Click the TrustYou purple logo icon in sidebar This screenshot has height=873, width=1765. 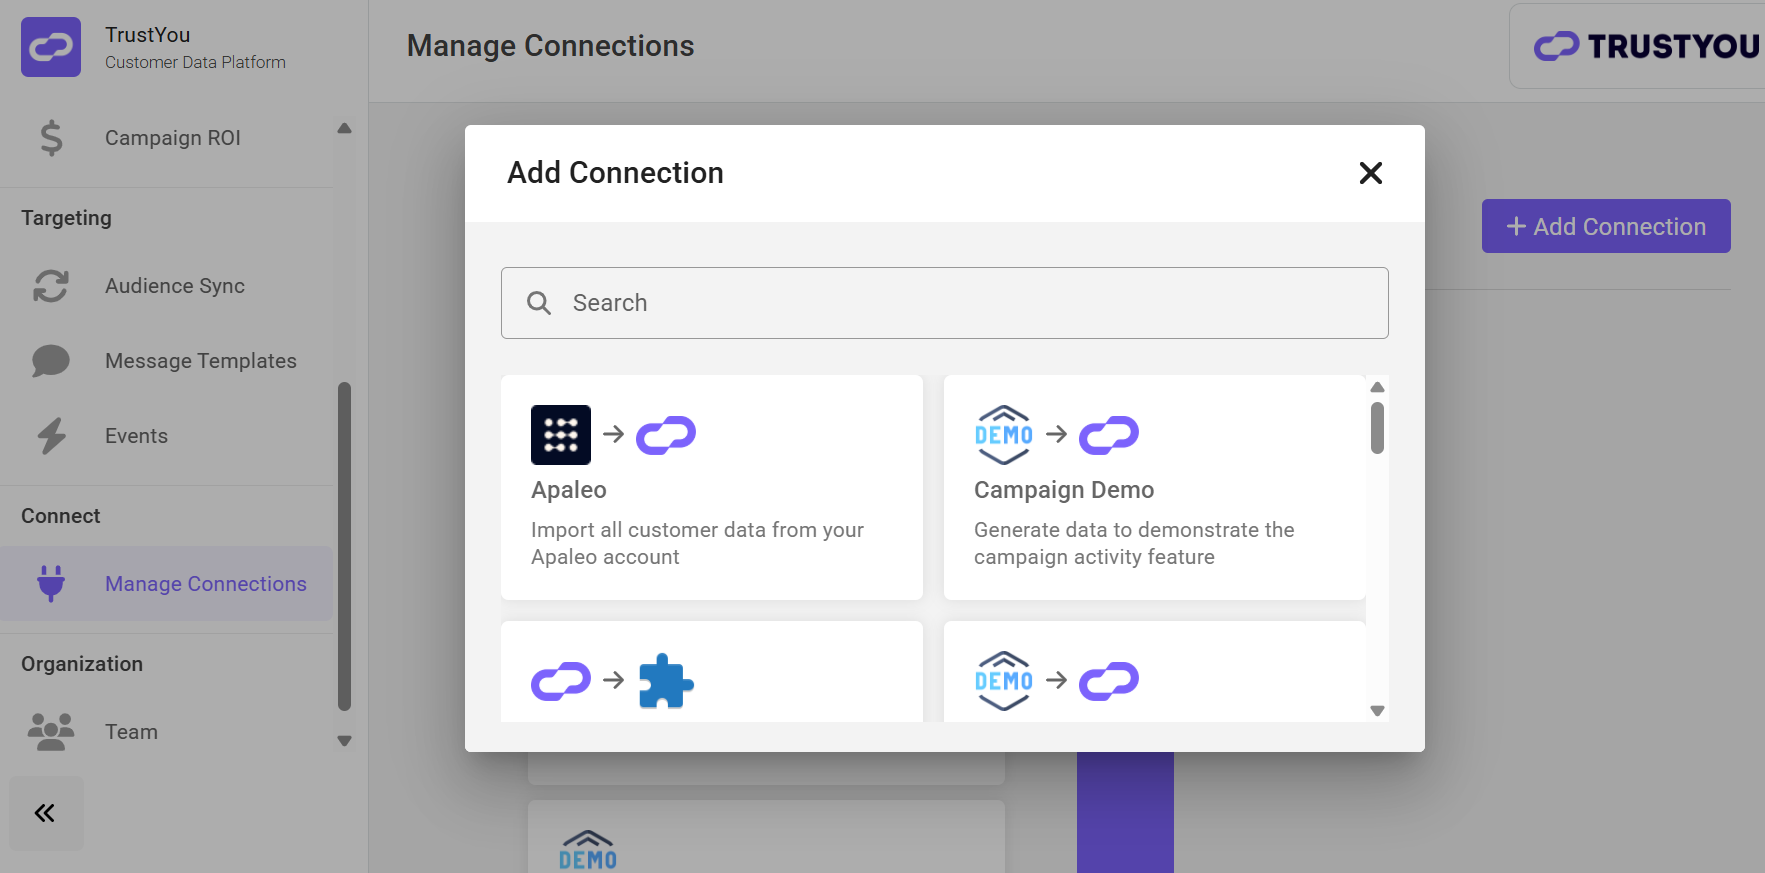coord(51,47)
